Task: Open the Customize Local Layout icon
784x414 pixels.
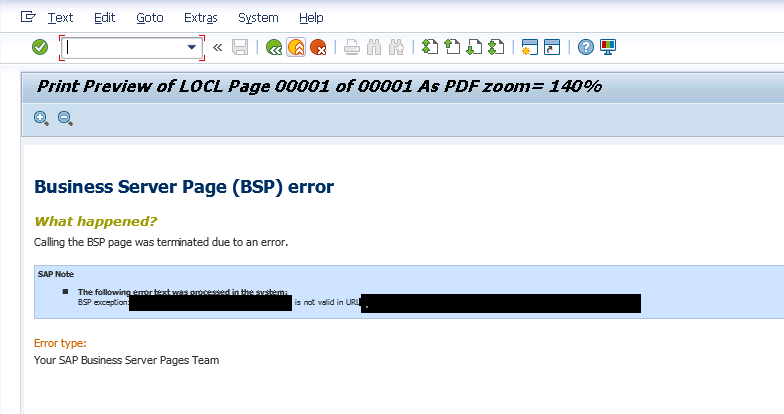Action: (608, 47)
